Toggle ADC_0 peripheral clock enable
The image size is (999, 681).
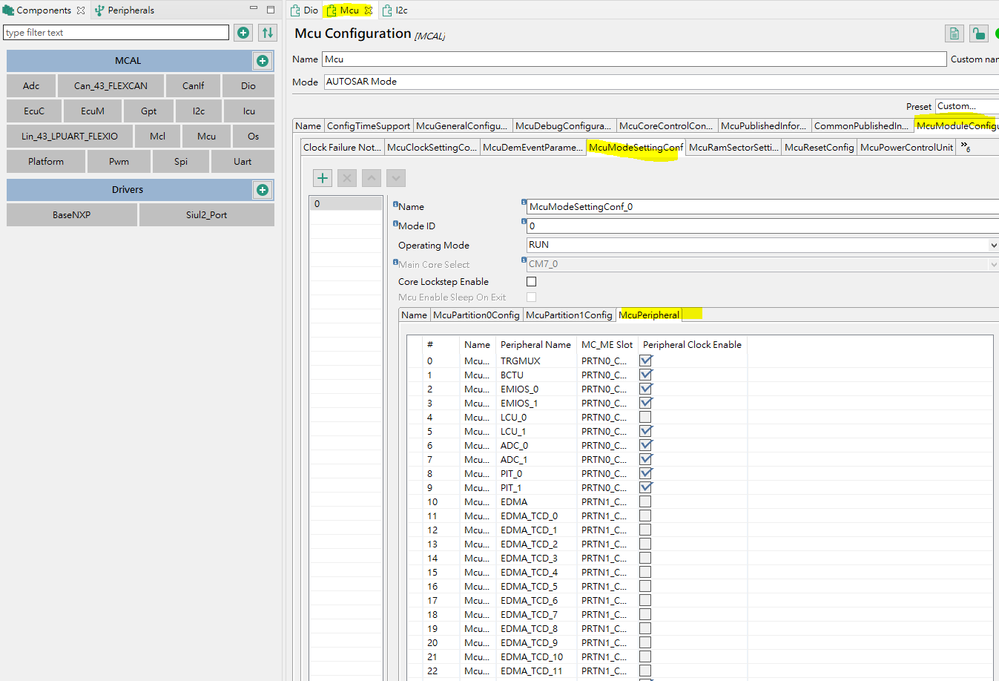pyautogui.click(x=645, y=445)
